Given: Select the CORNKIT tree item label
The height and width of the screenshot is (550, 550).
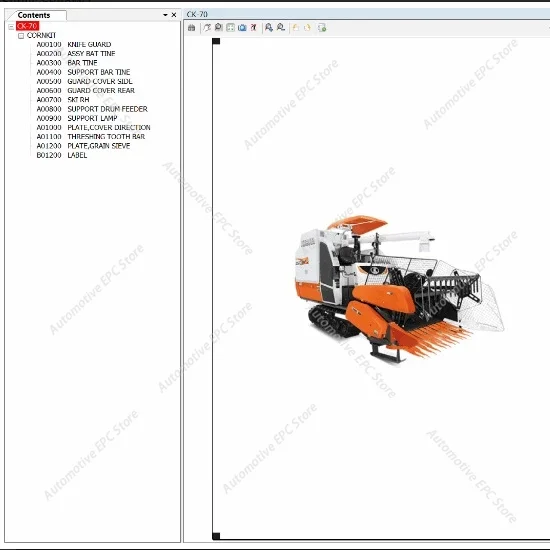Looking at the screenshot, I should tap(41, 35).
